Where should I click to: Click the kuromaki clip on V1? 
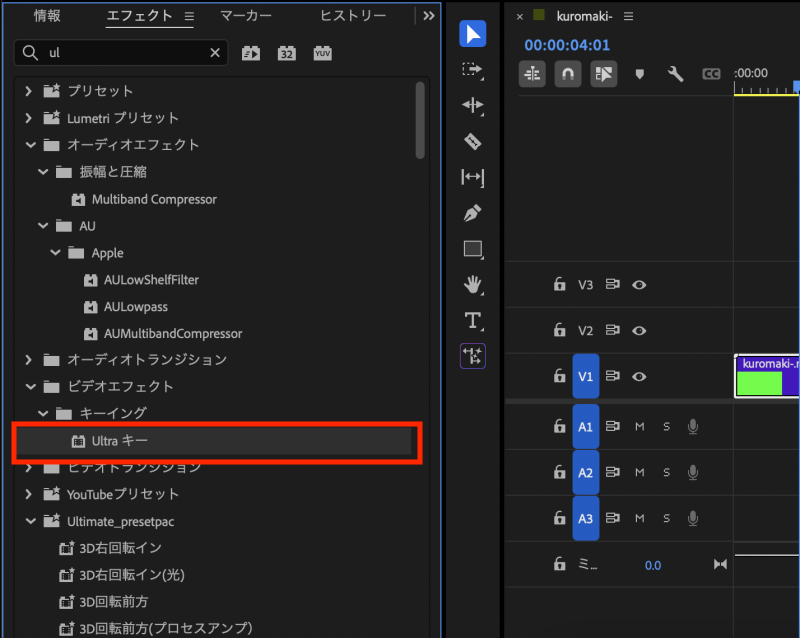[766, 377]
